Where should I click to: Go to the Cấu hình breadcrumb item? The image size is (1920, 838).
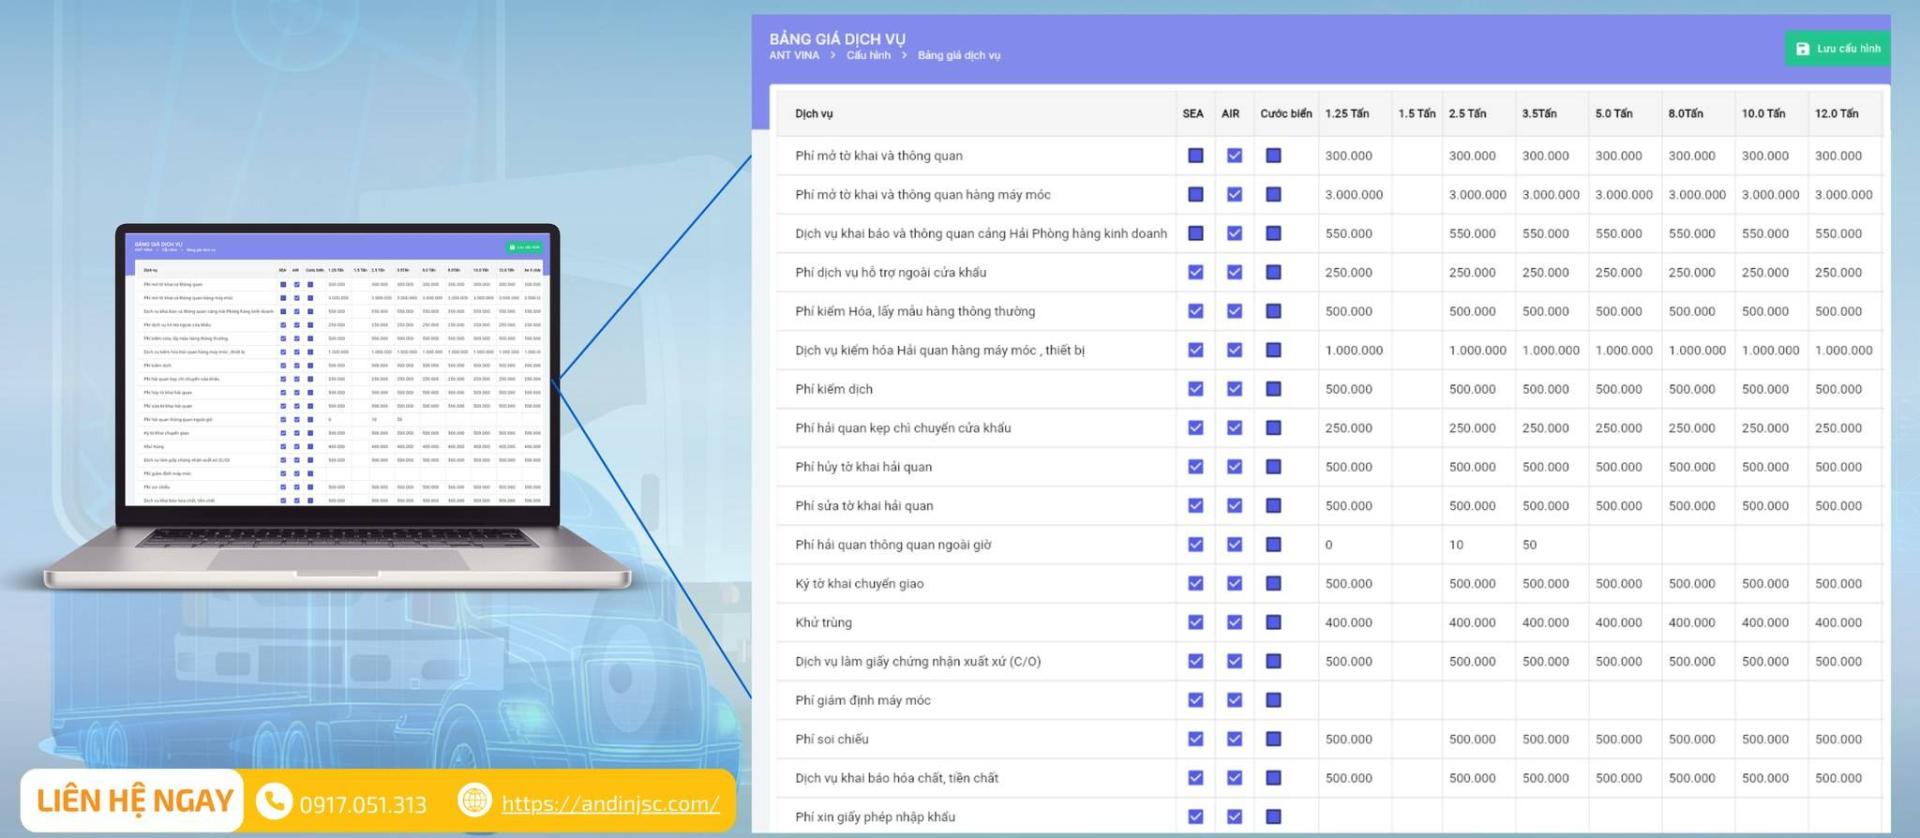pos(868,56)
